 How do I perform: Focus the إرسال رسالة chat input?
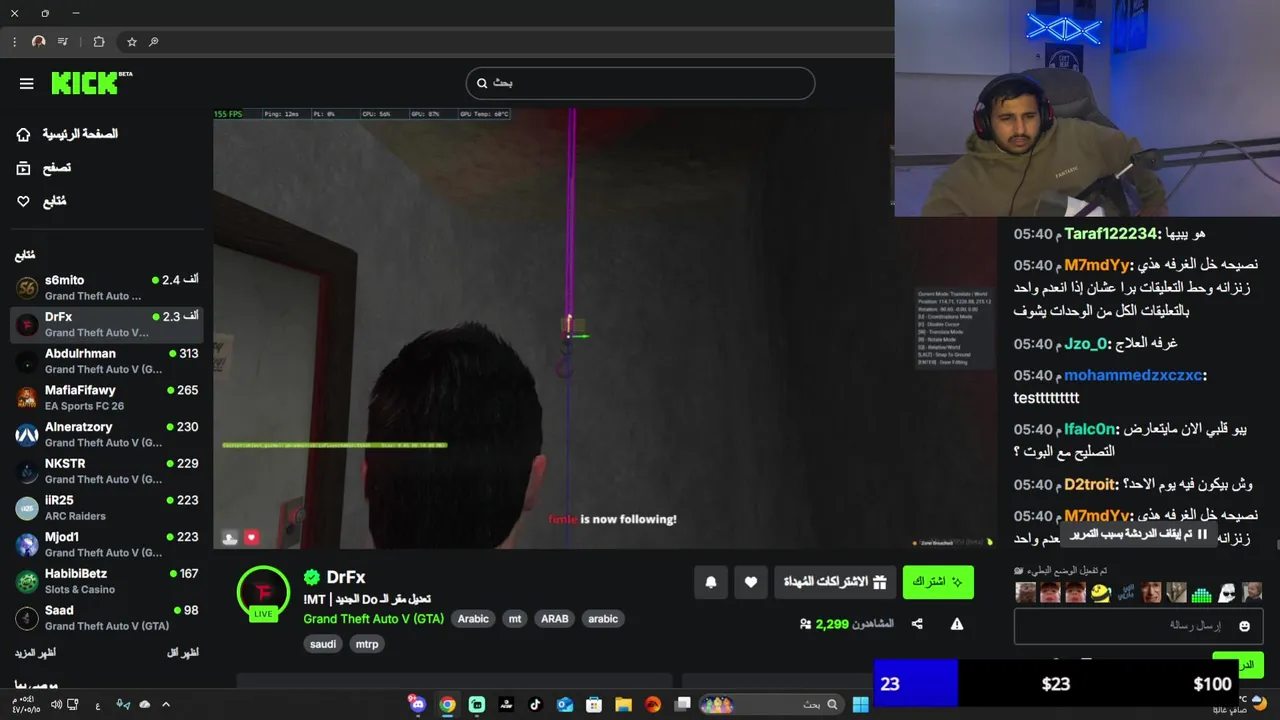1138,626
